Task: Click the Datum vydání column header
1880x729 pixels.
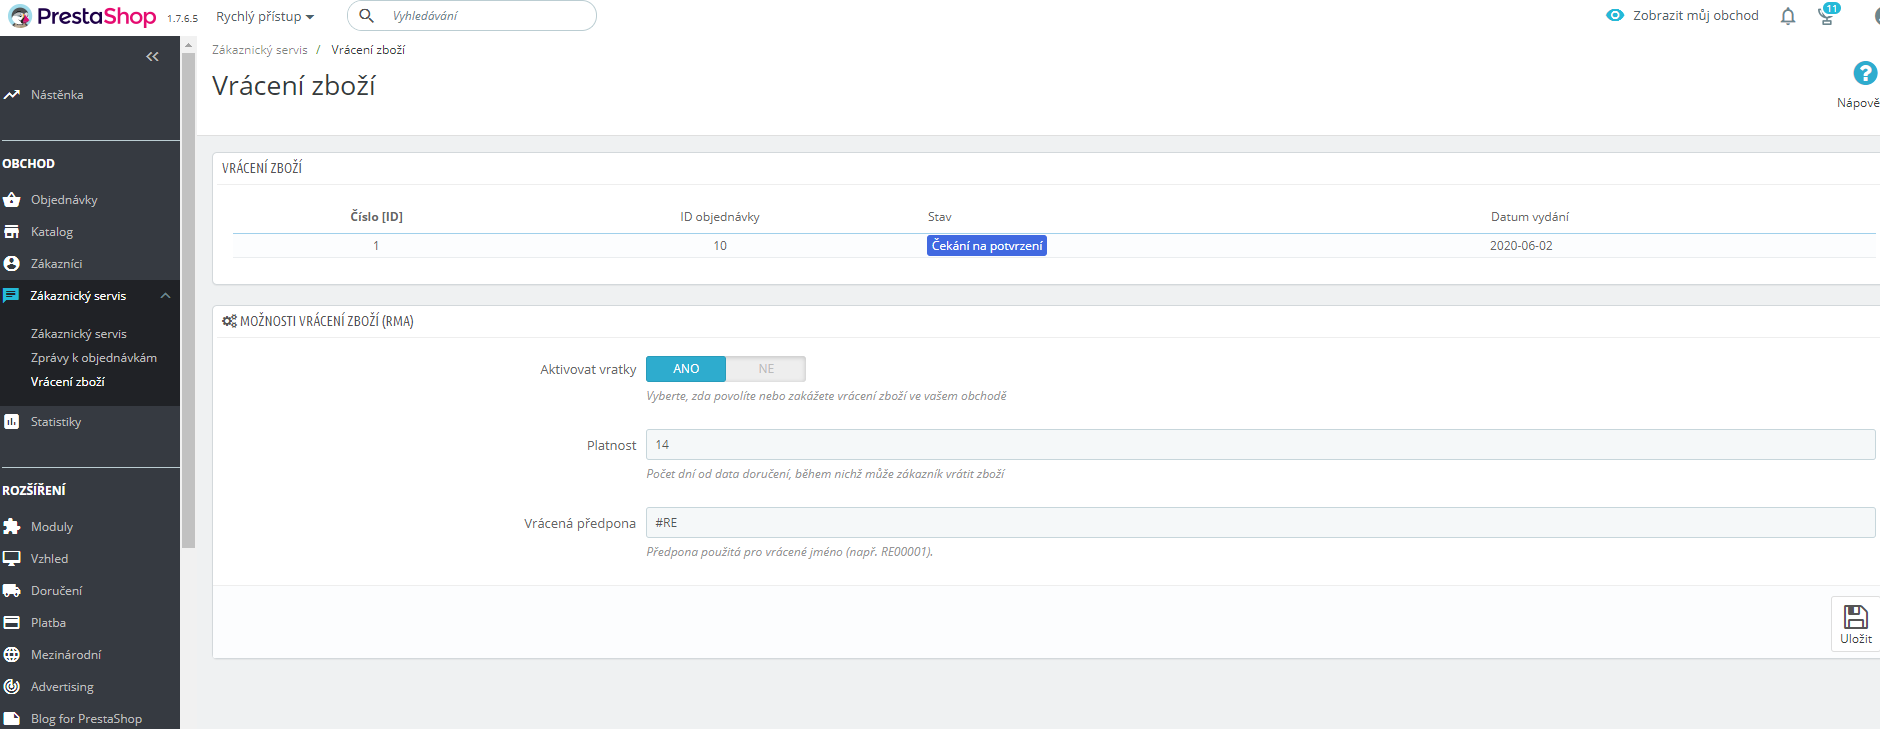Action: pyautogui.click(x=1530, y=217)
